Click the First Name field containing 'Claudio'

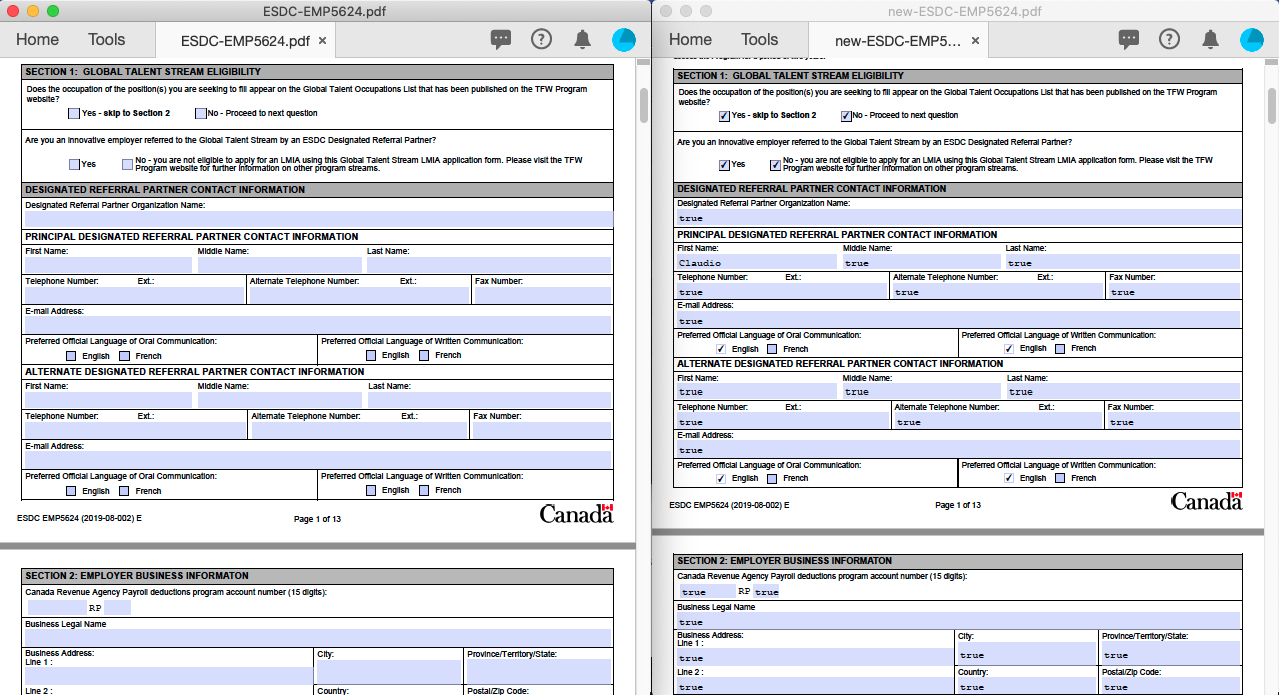[756, 262]
